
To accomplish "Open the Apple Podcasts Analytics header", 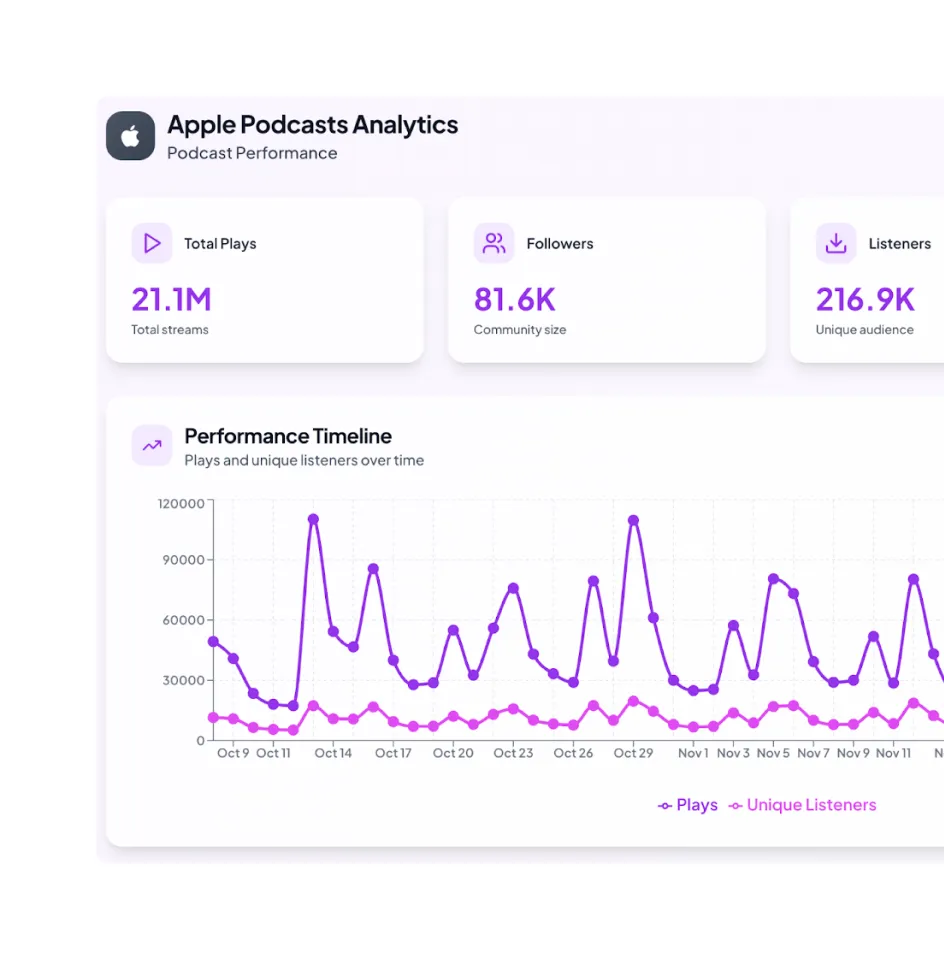I will (x=312, y=125).
